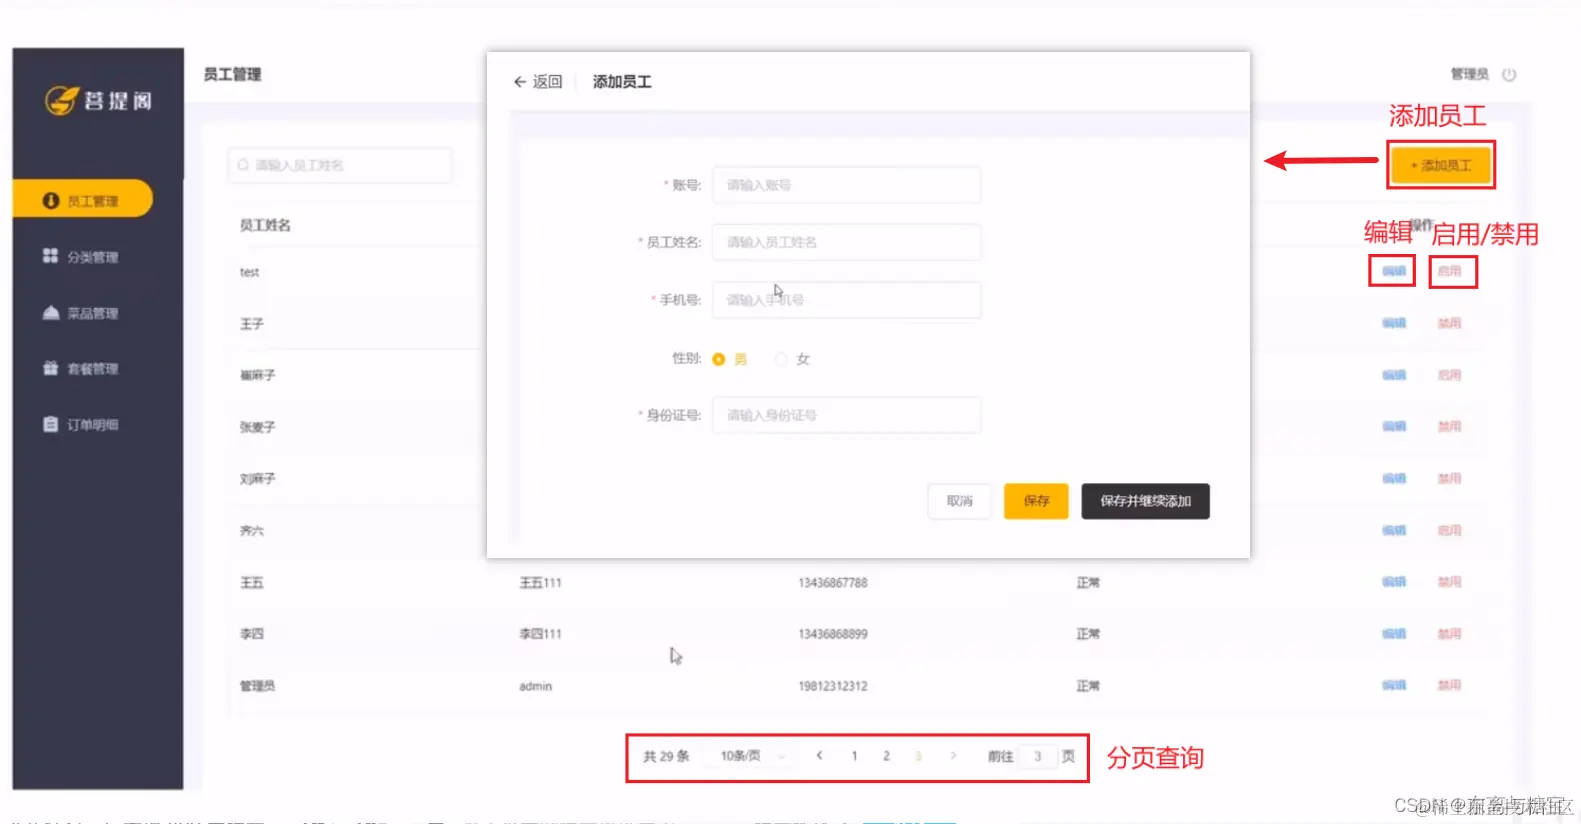Viewport: 1581px width, 824px height.
Task: Click phone number 13436868899
Action: [x=832, y=634]
